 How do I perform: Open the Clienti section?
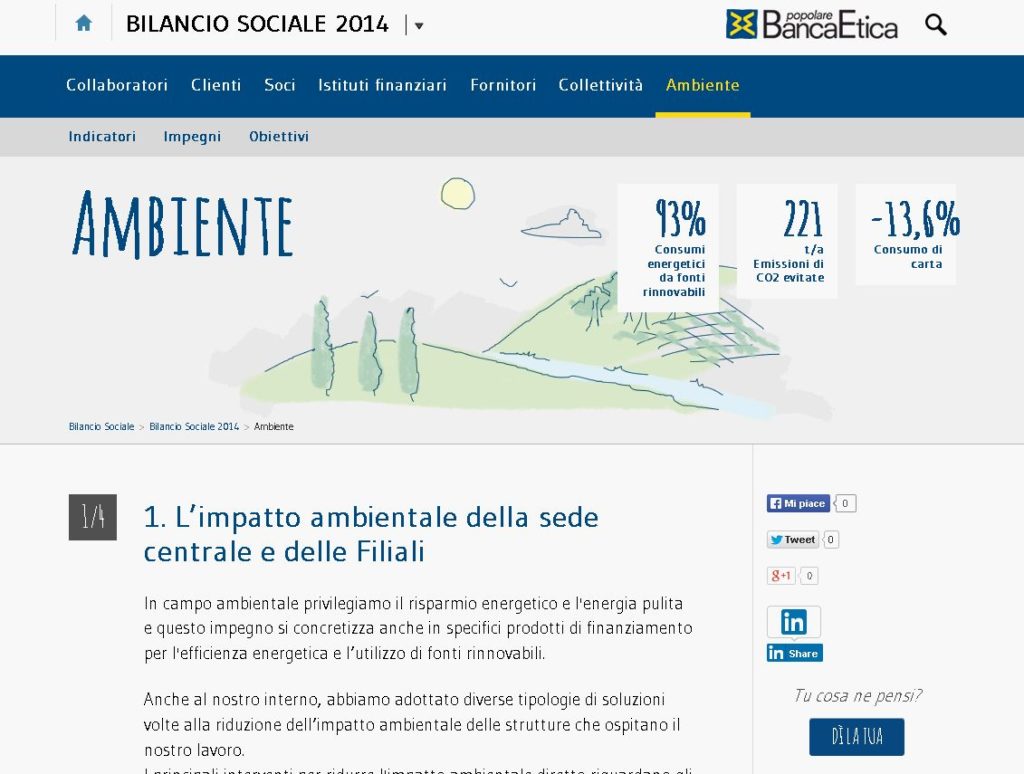click(x=216, y=85)
